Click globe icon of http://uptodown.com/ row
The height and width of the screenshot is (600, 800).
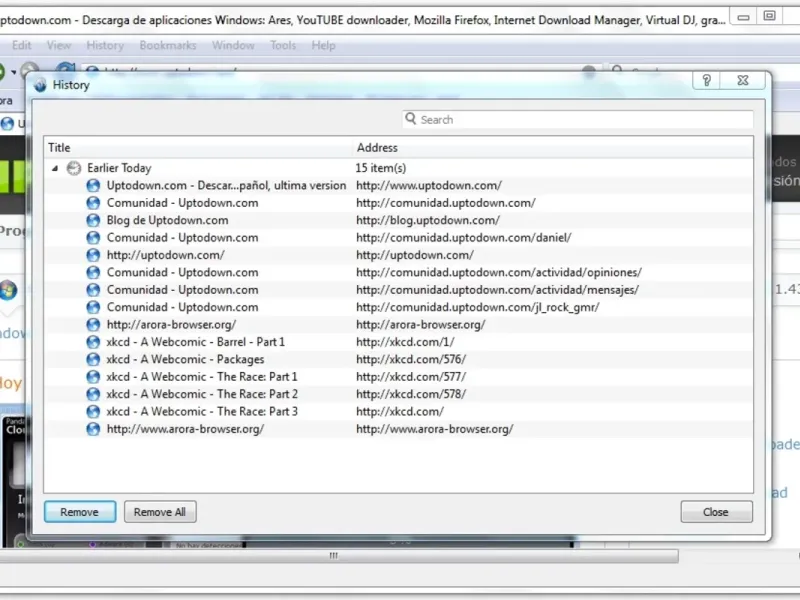pos(93,255)
